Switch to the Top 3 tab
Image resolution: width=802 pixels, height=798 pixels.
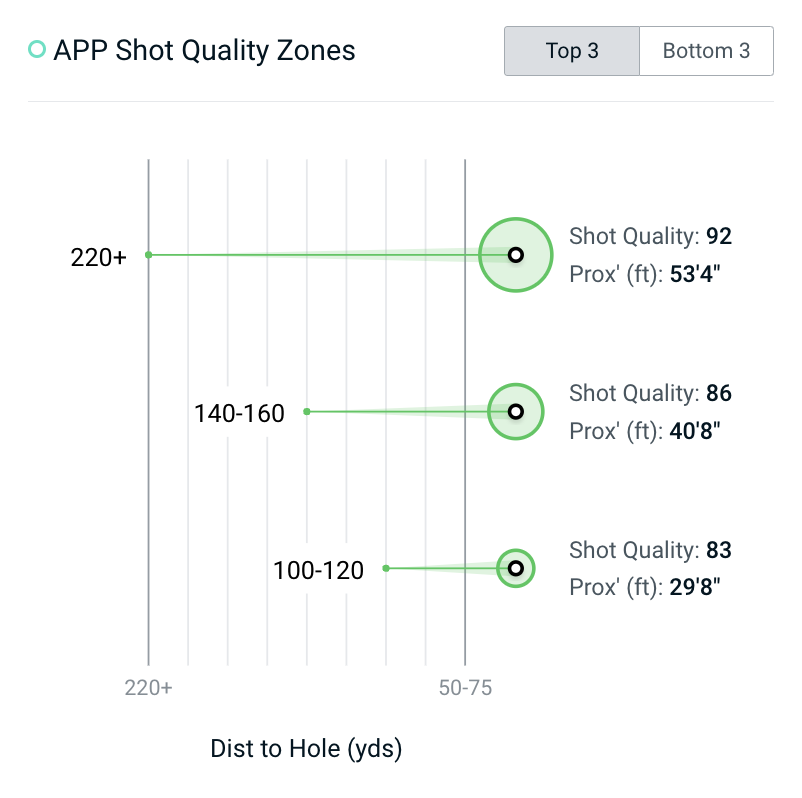(571, 51)
